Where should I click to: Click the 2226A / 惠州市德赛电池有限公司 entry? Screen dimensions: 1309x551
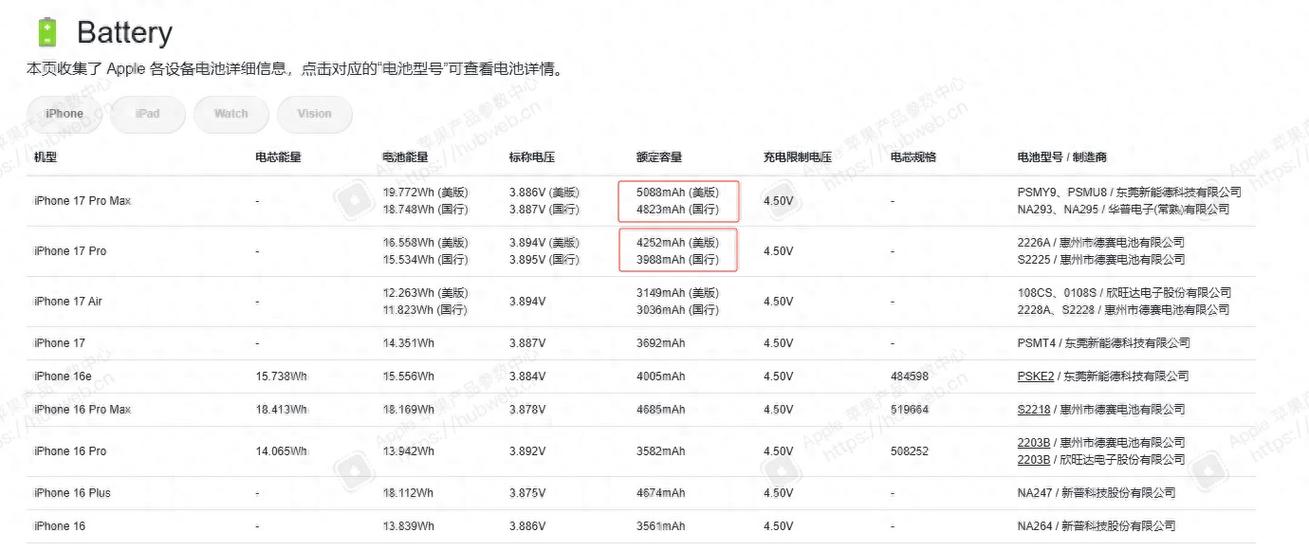point(1101,242)
